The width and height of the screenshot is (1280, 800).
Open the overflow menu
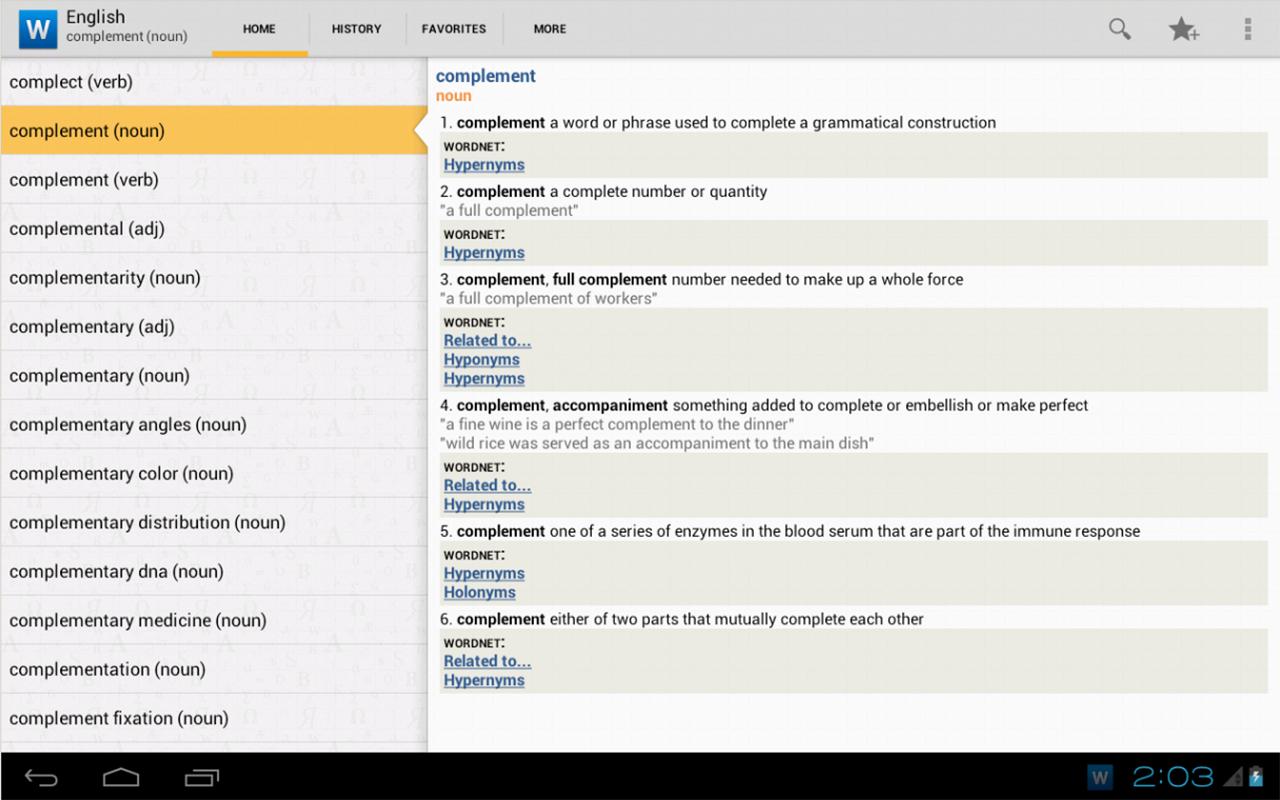(x=1247, y=29)
